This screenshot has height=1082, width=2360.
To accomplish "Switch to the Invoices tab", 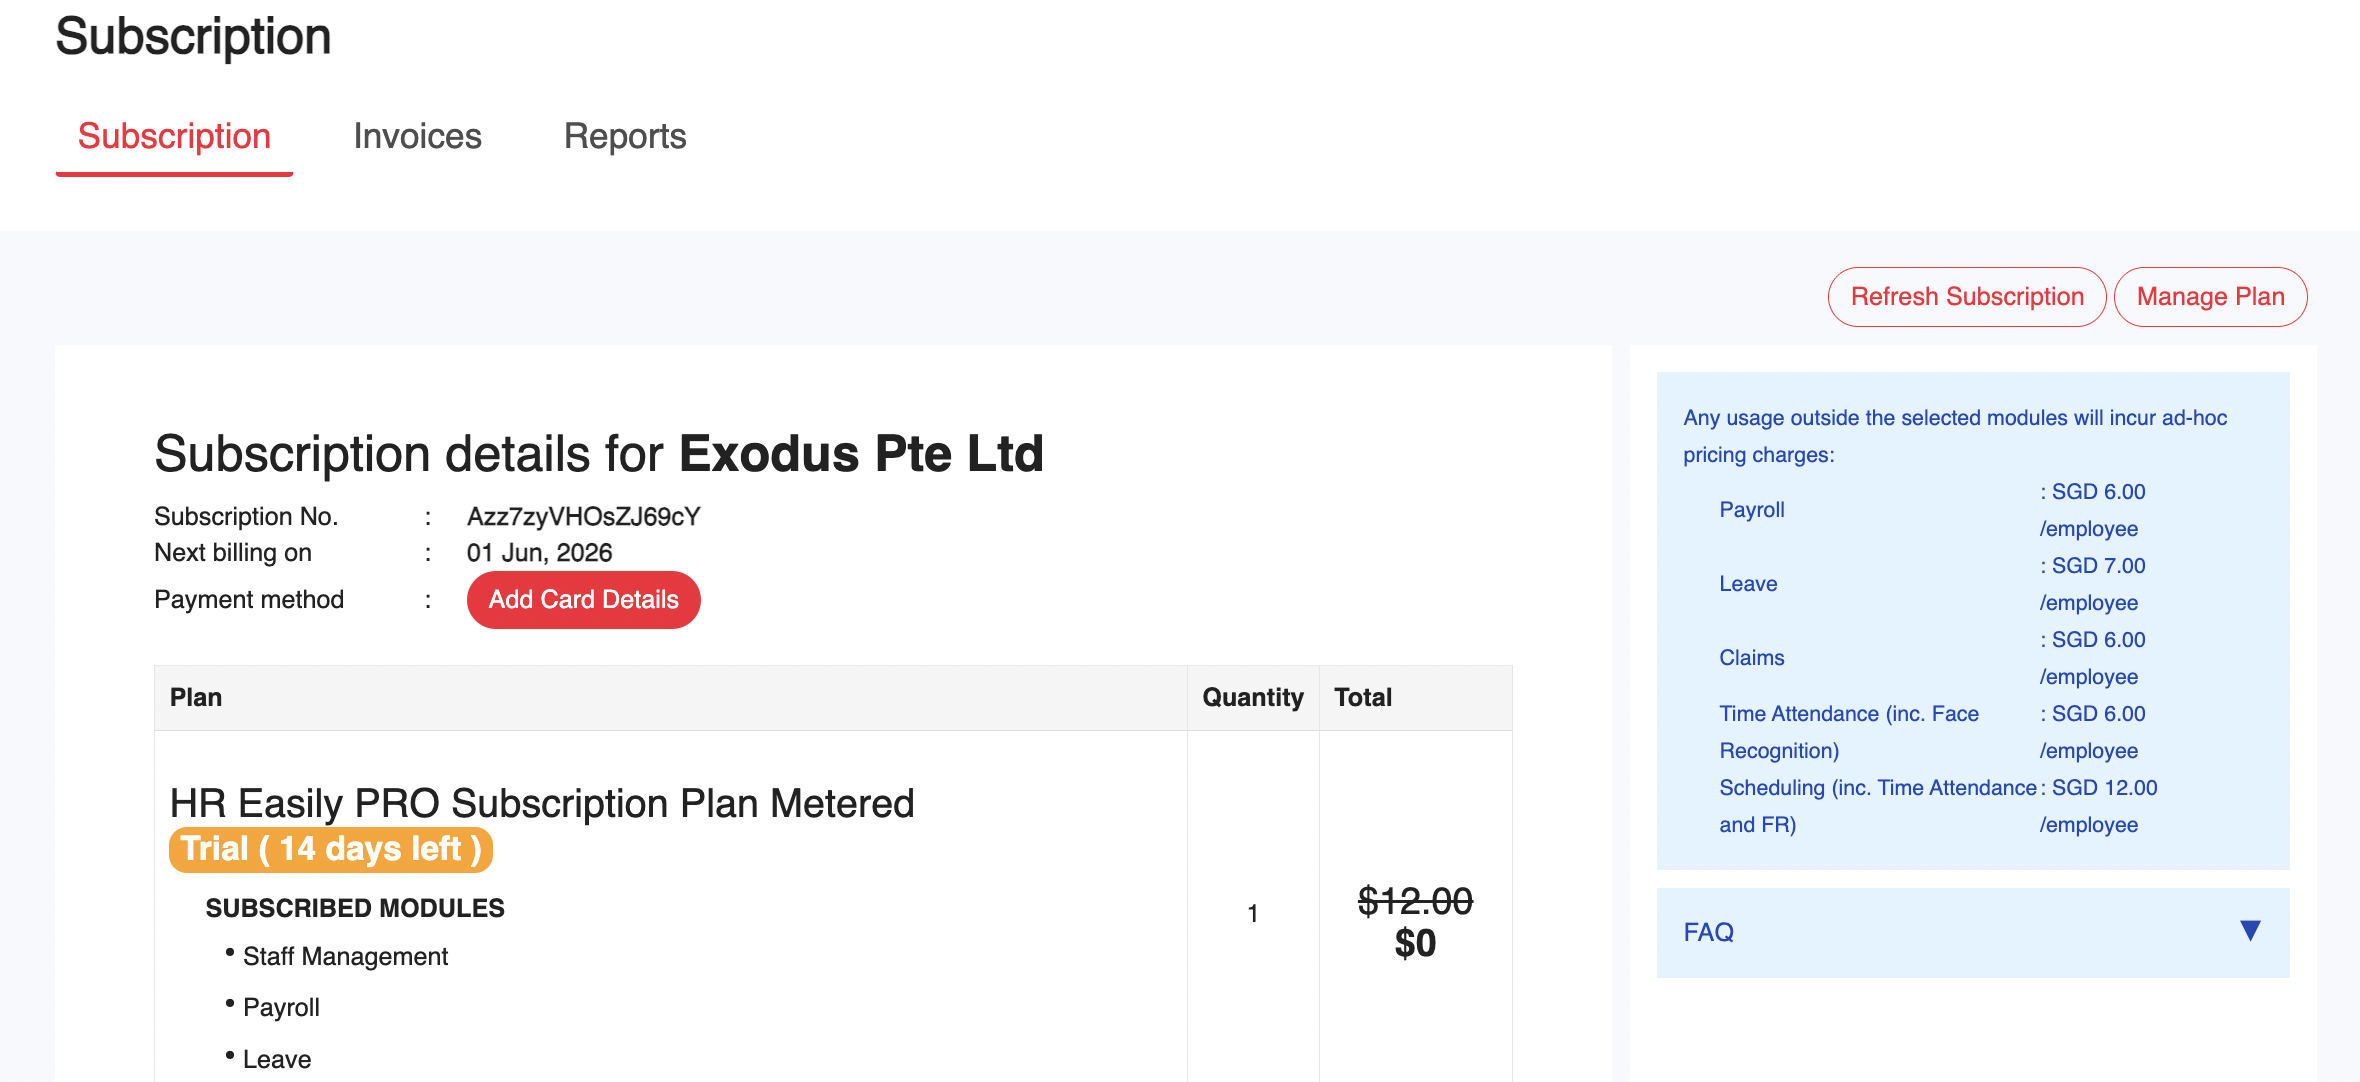I will tap(417, 136).
